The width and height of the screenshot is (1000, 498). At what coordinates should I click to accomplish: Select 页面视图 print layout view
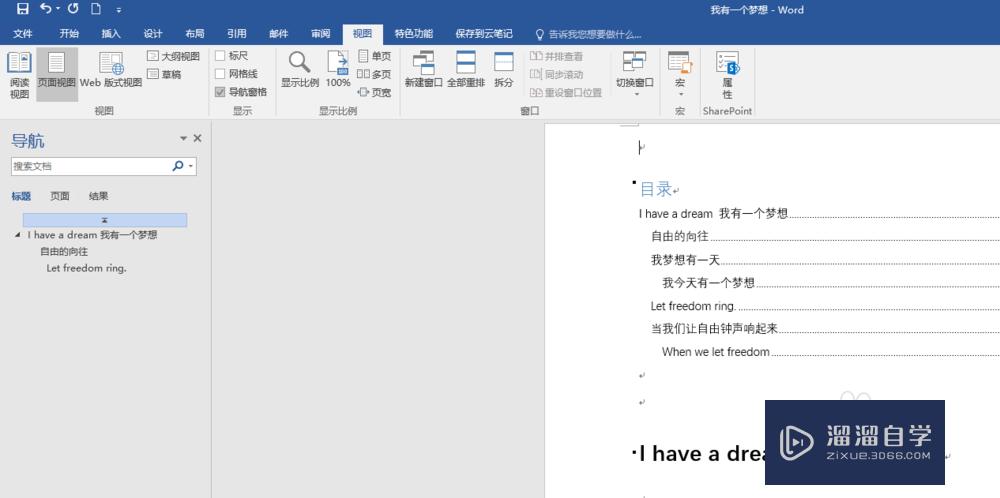click(x=57, y=75)
